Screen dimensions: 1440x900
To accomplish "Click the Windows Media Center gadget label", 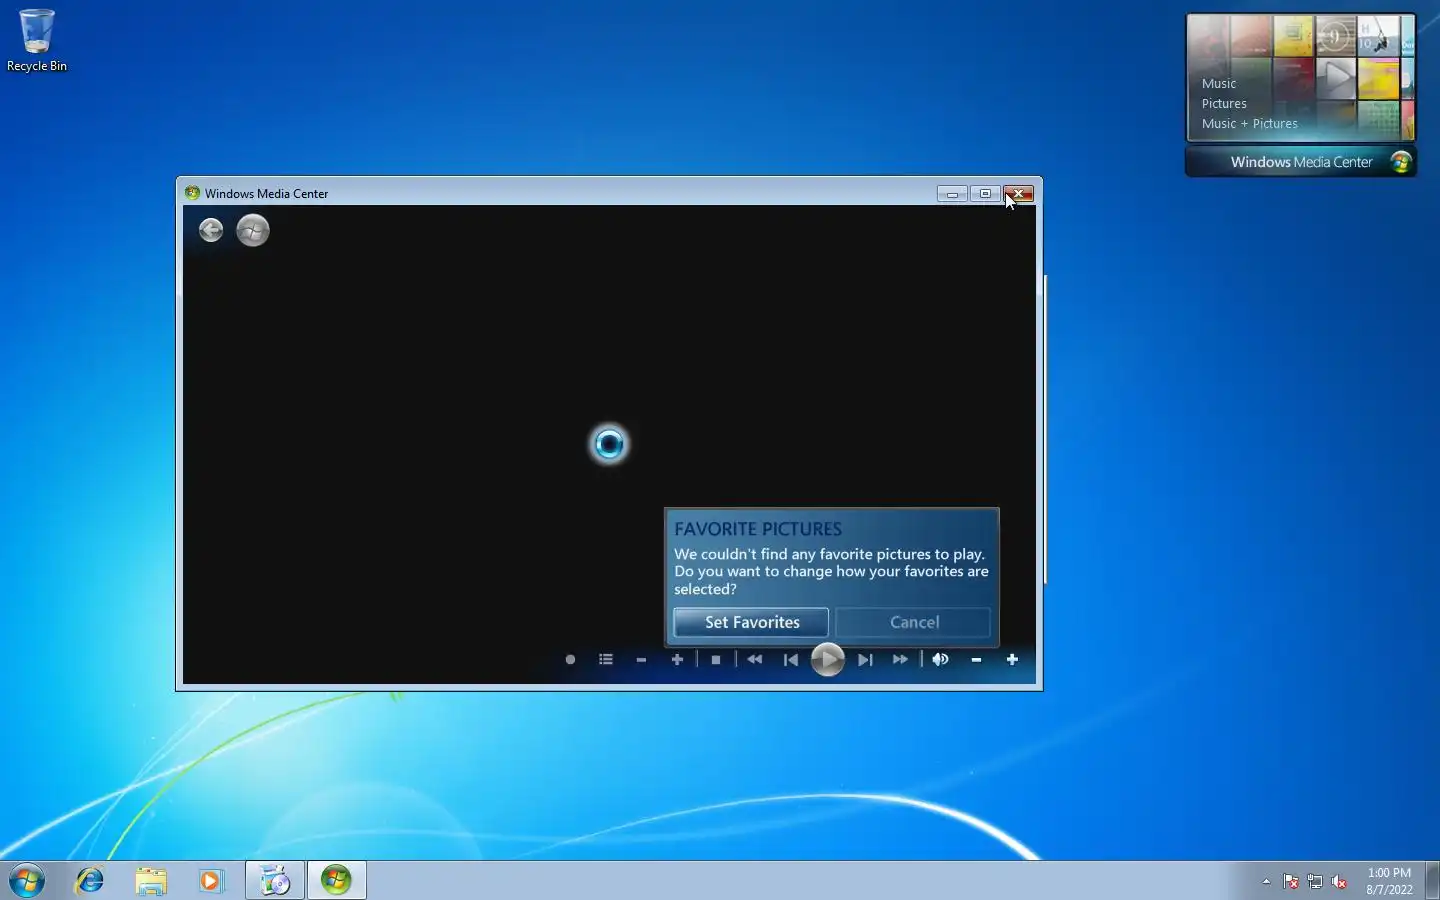I will click(x=1301, y=162).
